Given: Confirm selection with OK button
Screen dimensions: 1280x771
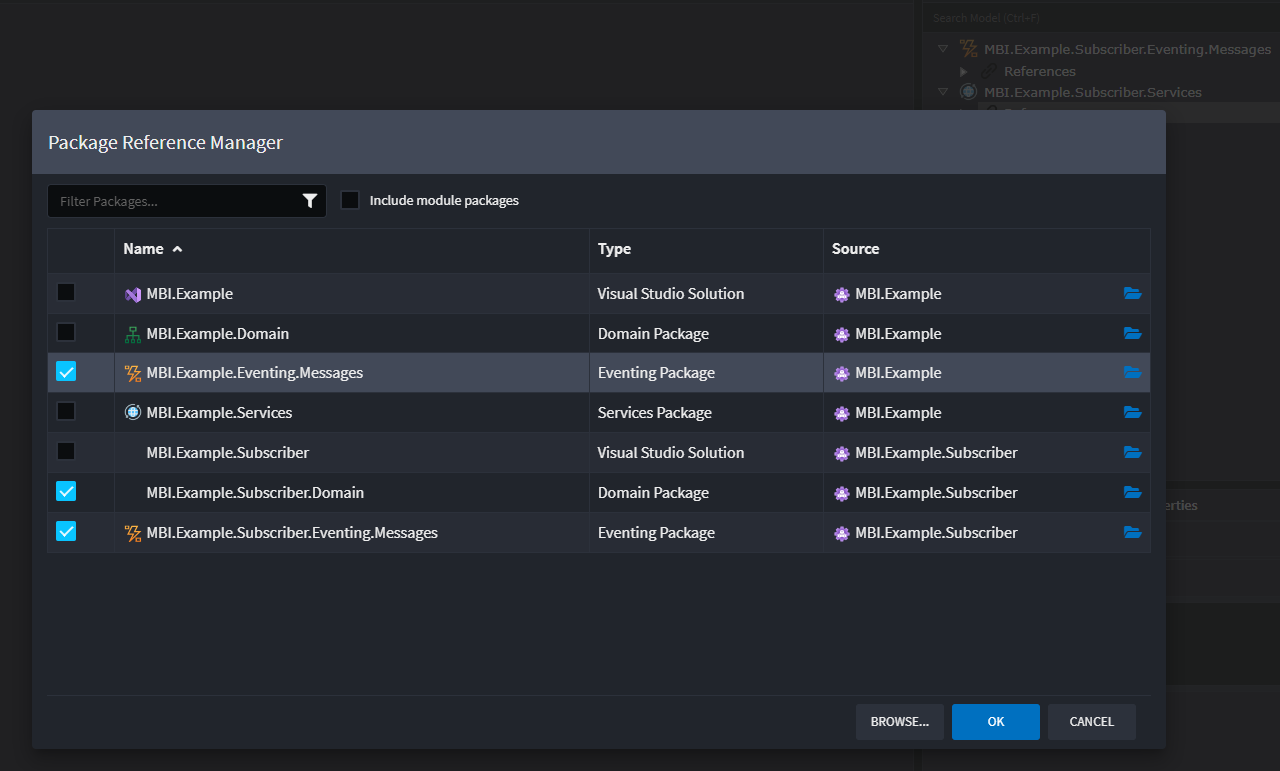Looking at the screenshot, I should point(996,722).
